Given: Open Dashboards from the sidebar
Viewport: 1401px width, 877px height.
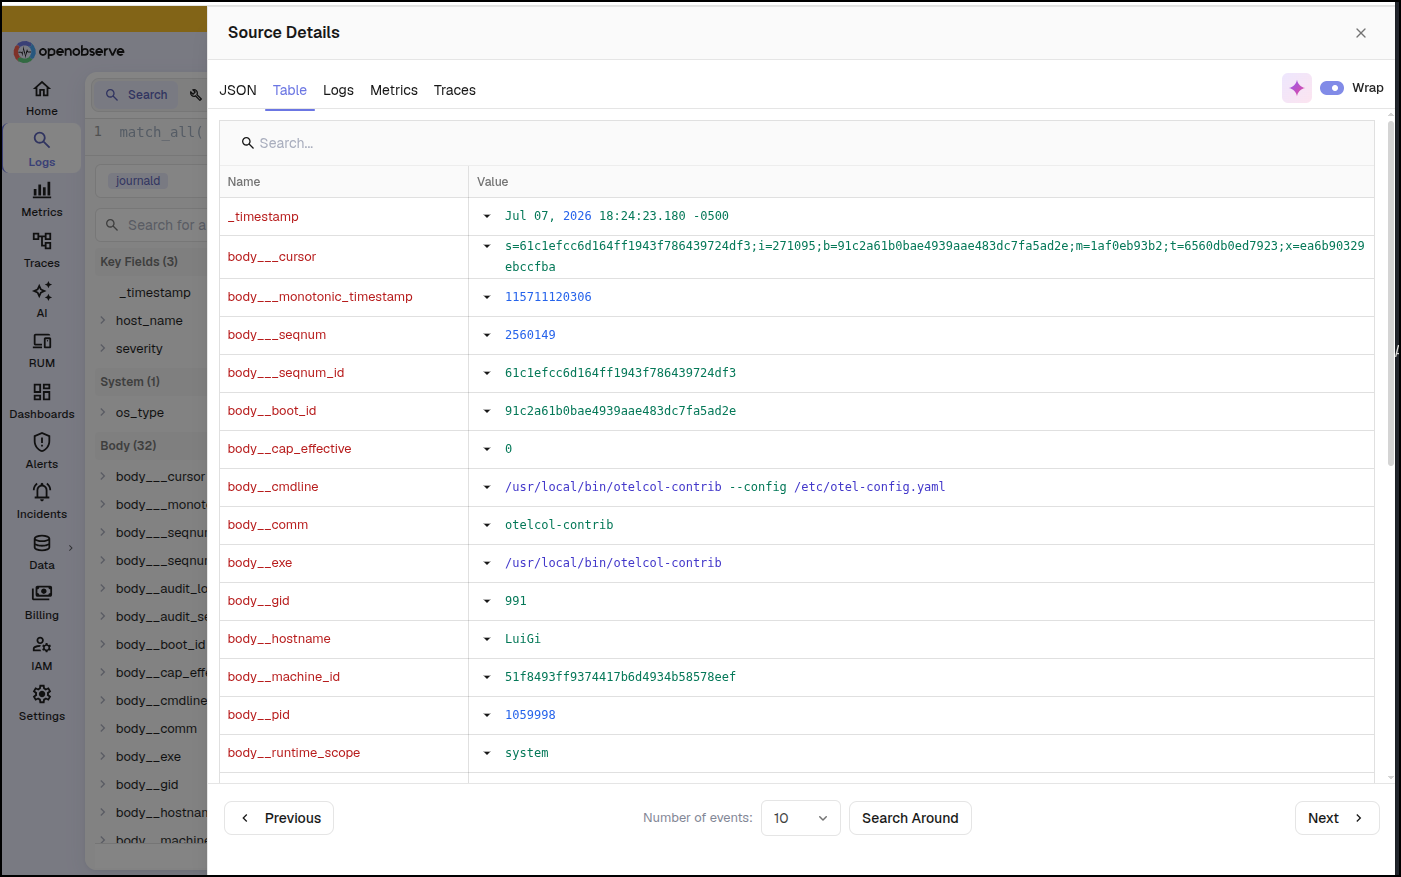Looking at the screenshot, I should (x=42, y=400).
